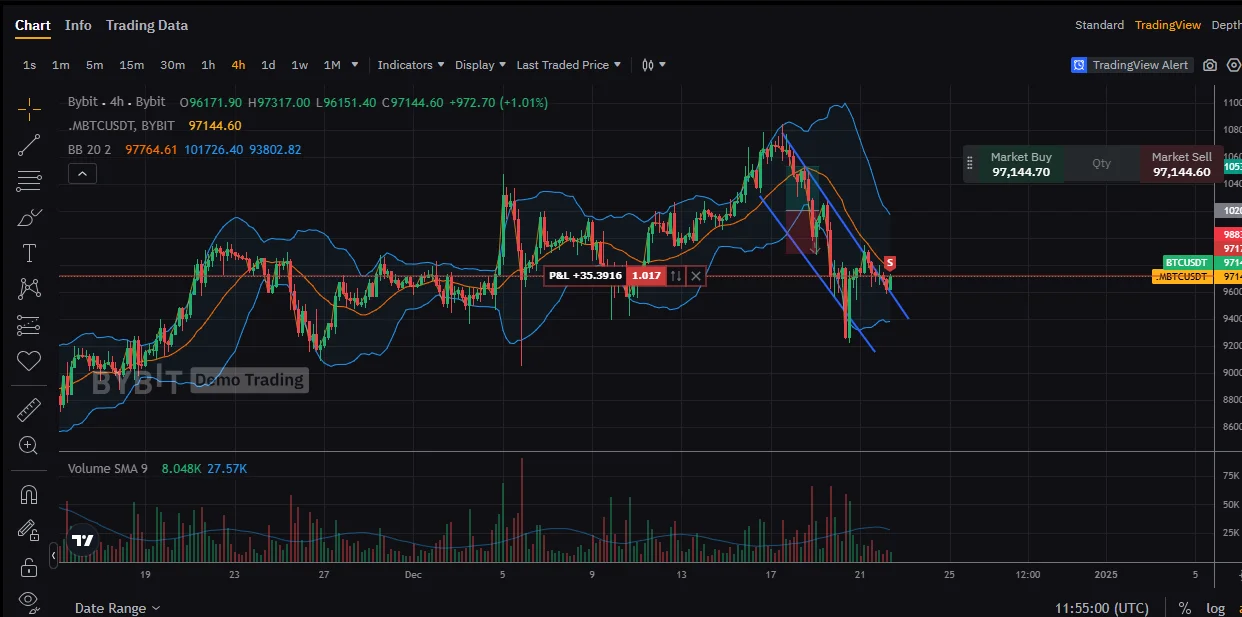This screenshot has height=617, width=1242.
Task: Toggle stay in drawing mode pencil-lock
Action: coord(29,530)
